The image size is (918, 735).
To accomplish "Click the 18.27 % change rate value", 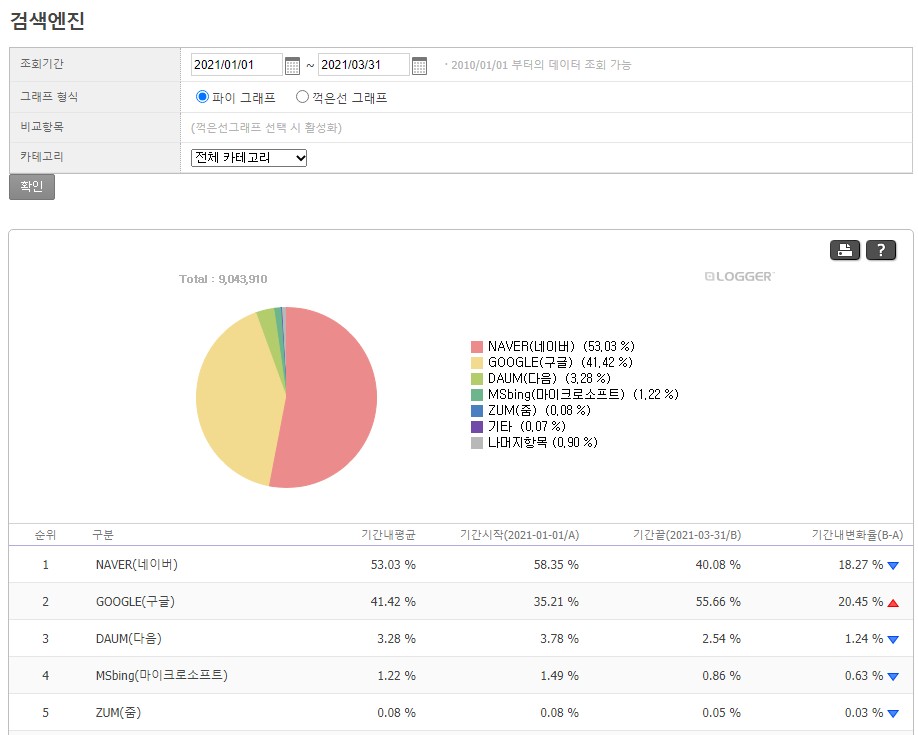I will tap(861, 565).
